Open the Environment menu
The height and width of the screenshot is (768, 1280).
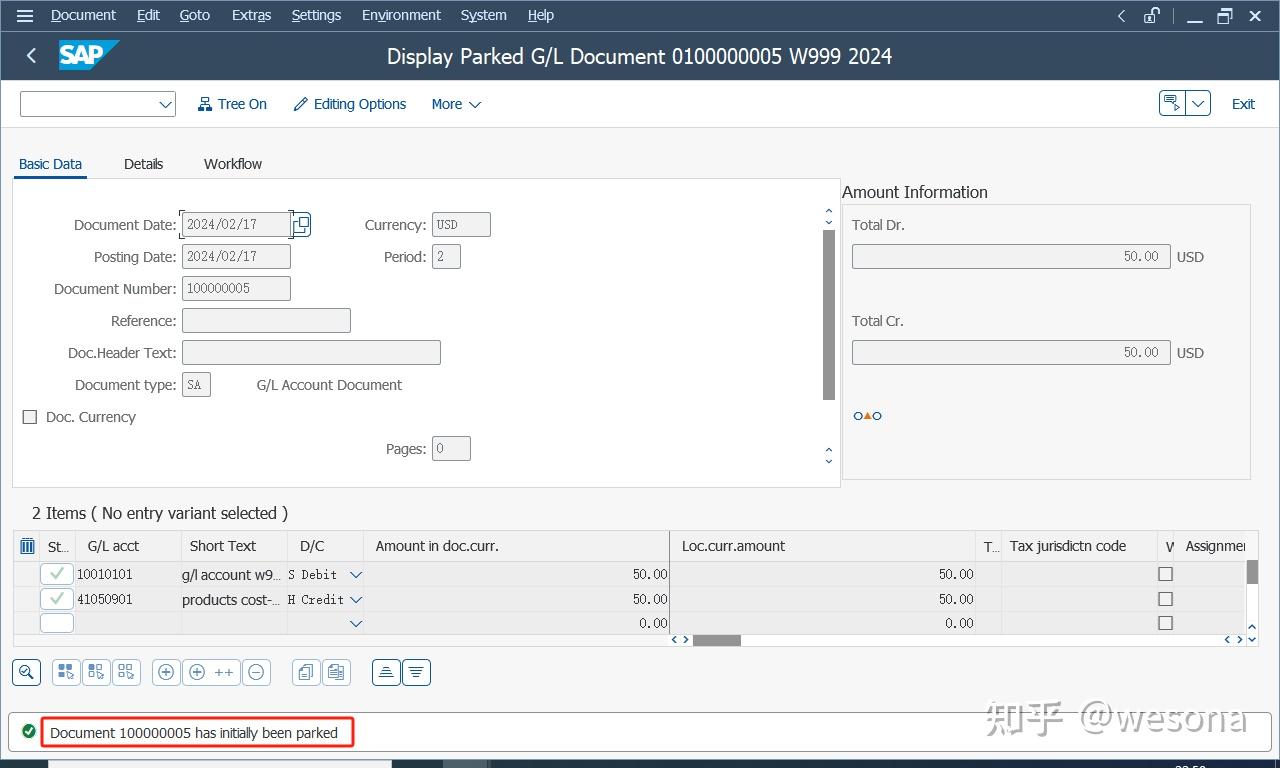point(401,16)
